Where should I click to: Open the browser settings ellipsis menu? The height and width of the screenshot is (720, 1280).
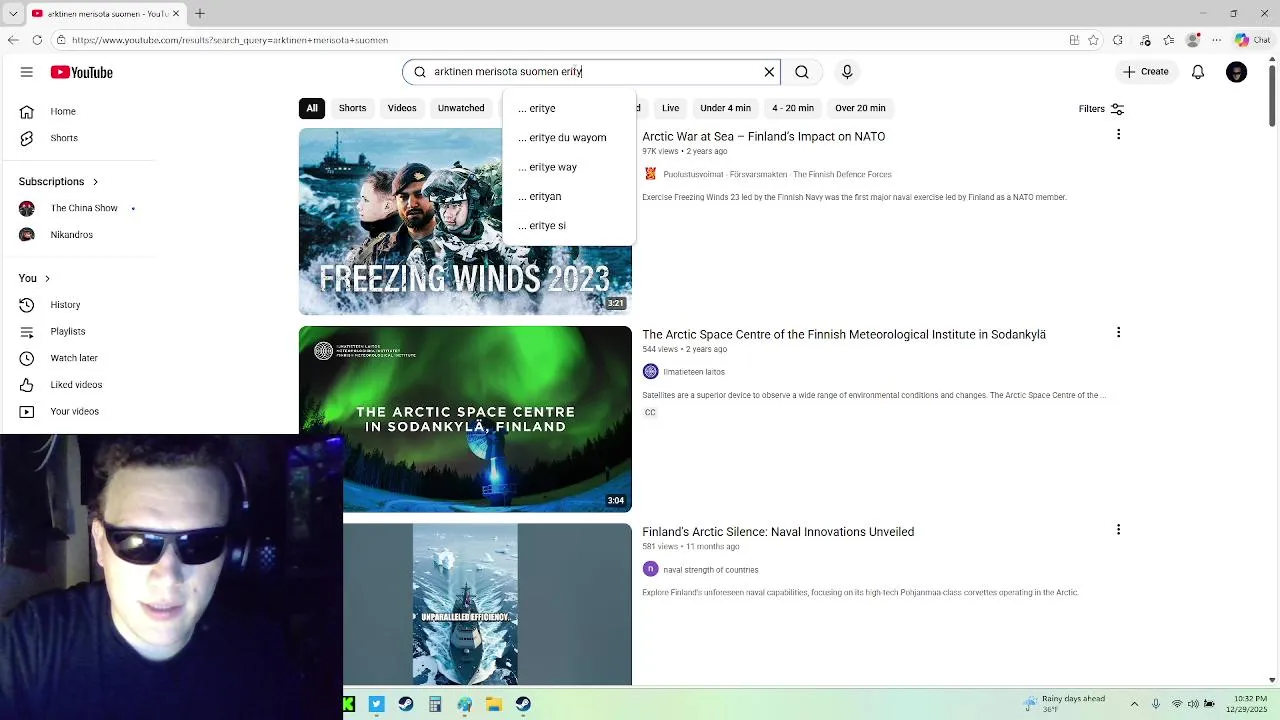pos(1216,40)
